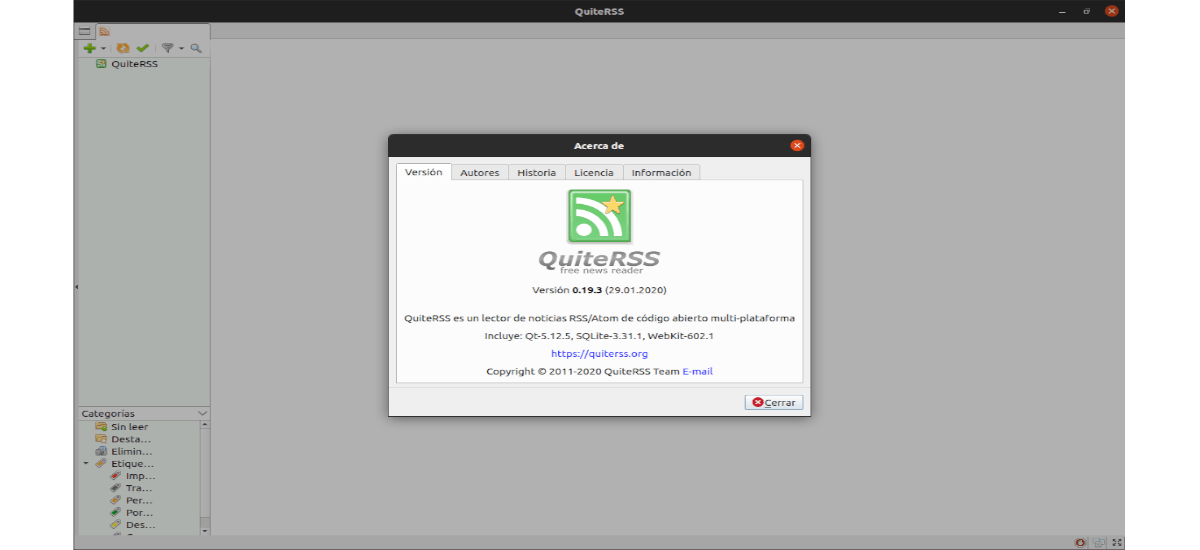
Task: Open the dropdown arrow beside the add icon
Action: pos(103,48)
